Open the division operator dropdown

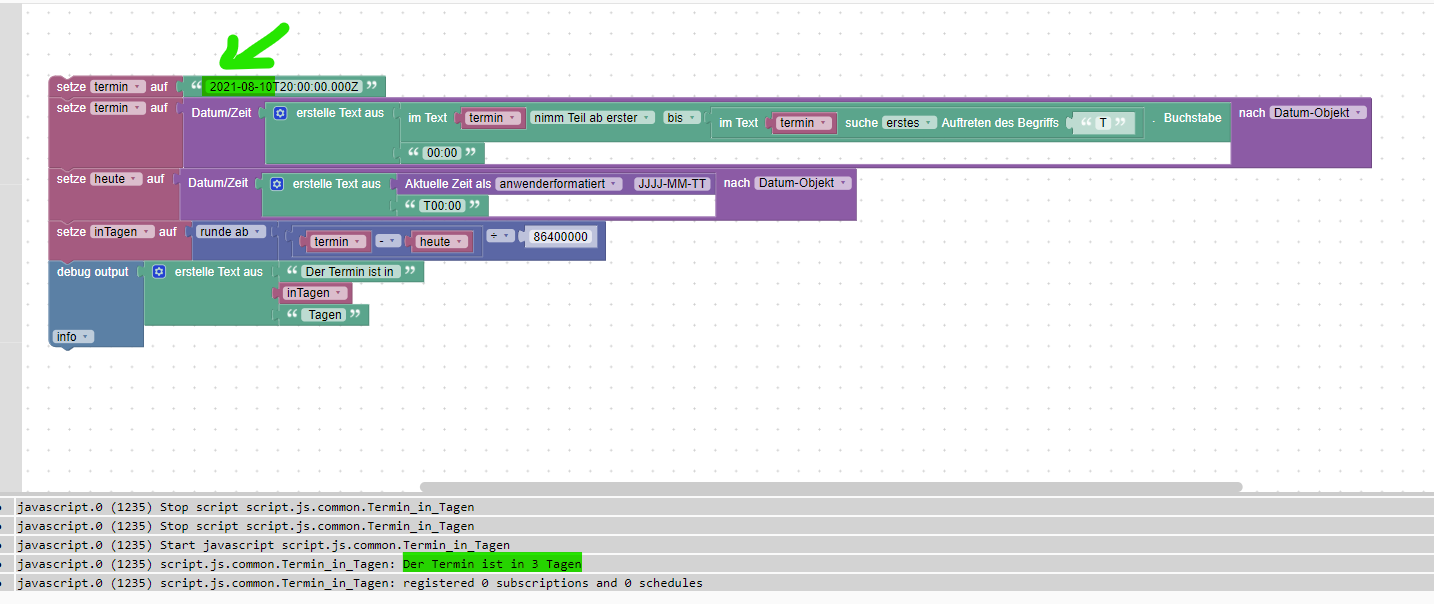tap(501, 236)
